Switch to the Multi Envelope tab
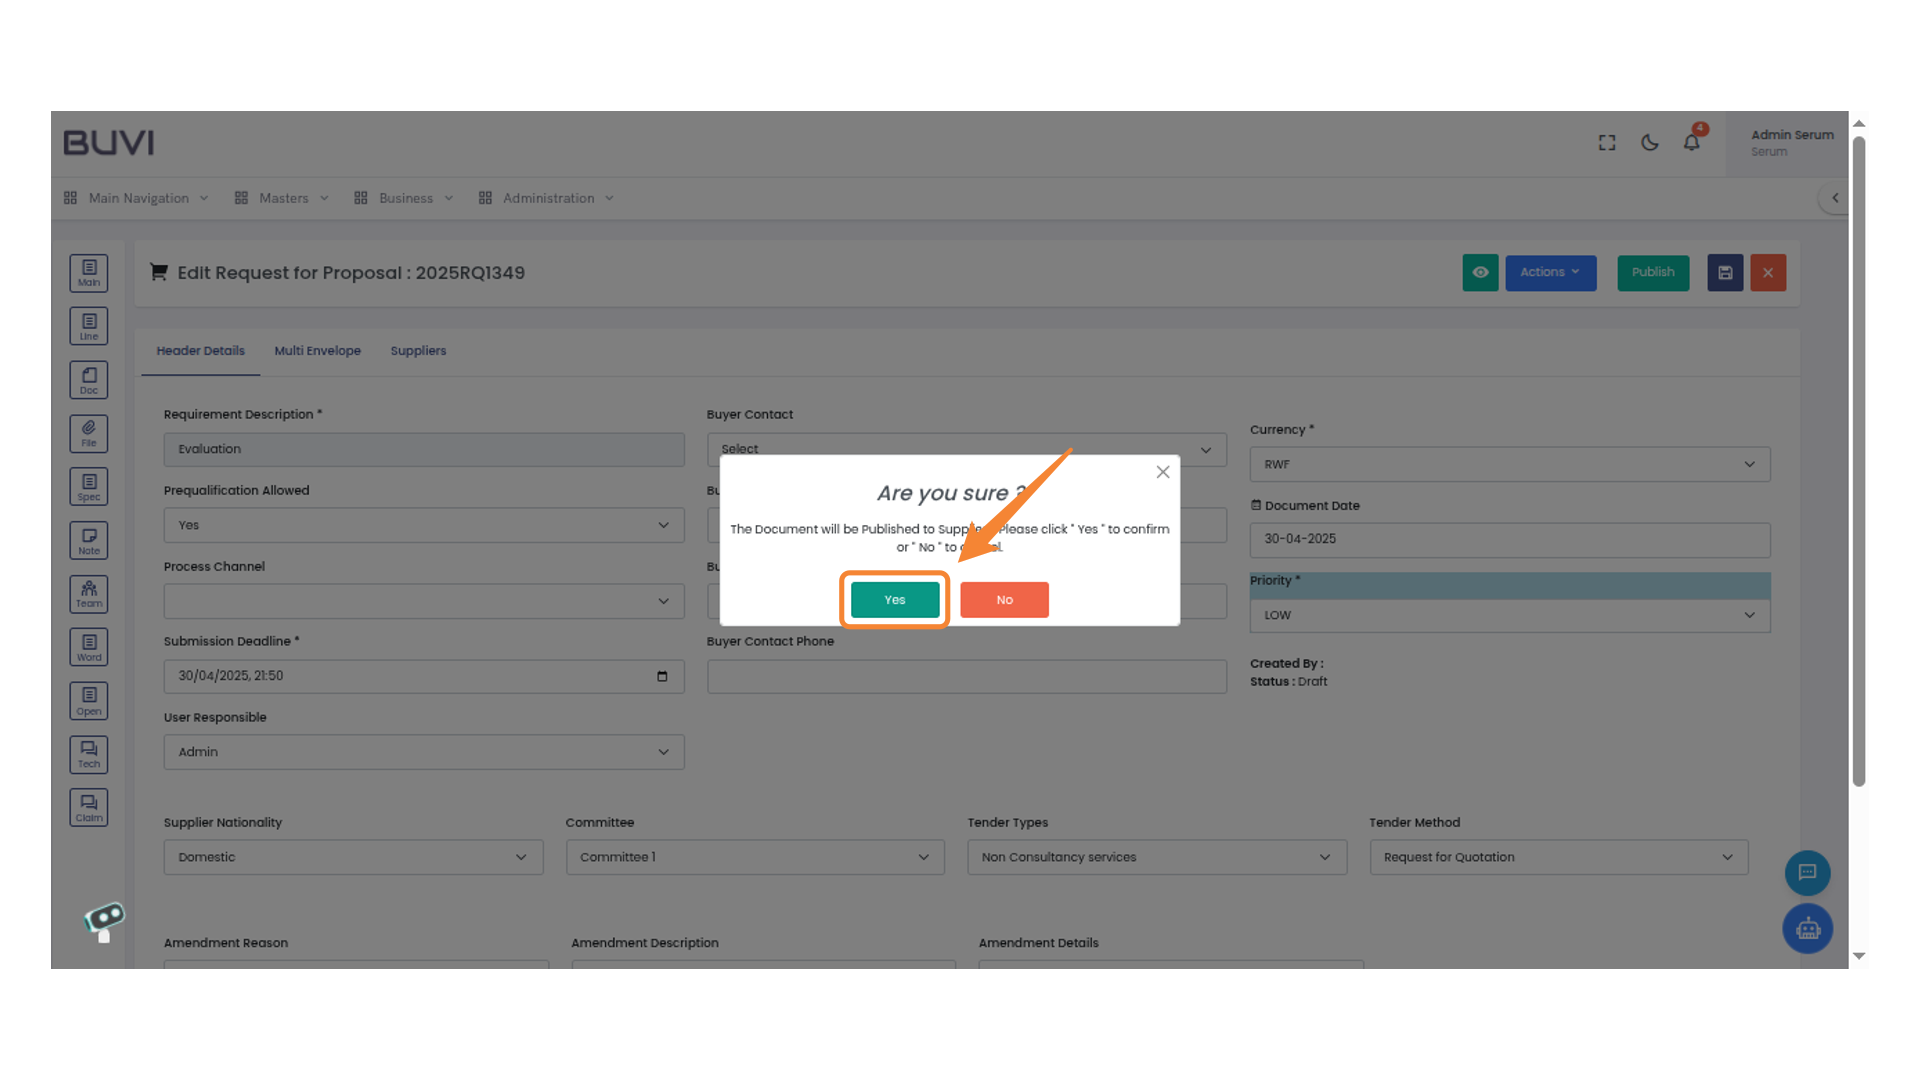Viewport: 1920px width, 1080px height. click(x=317, y=351)
